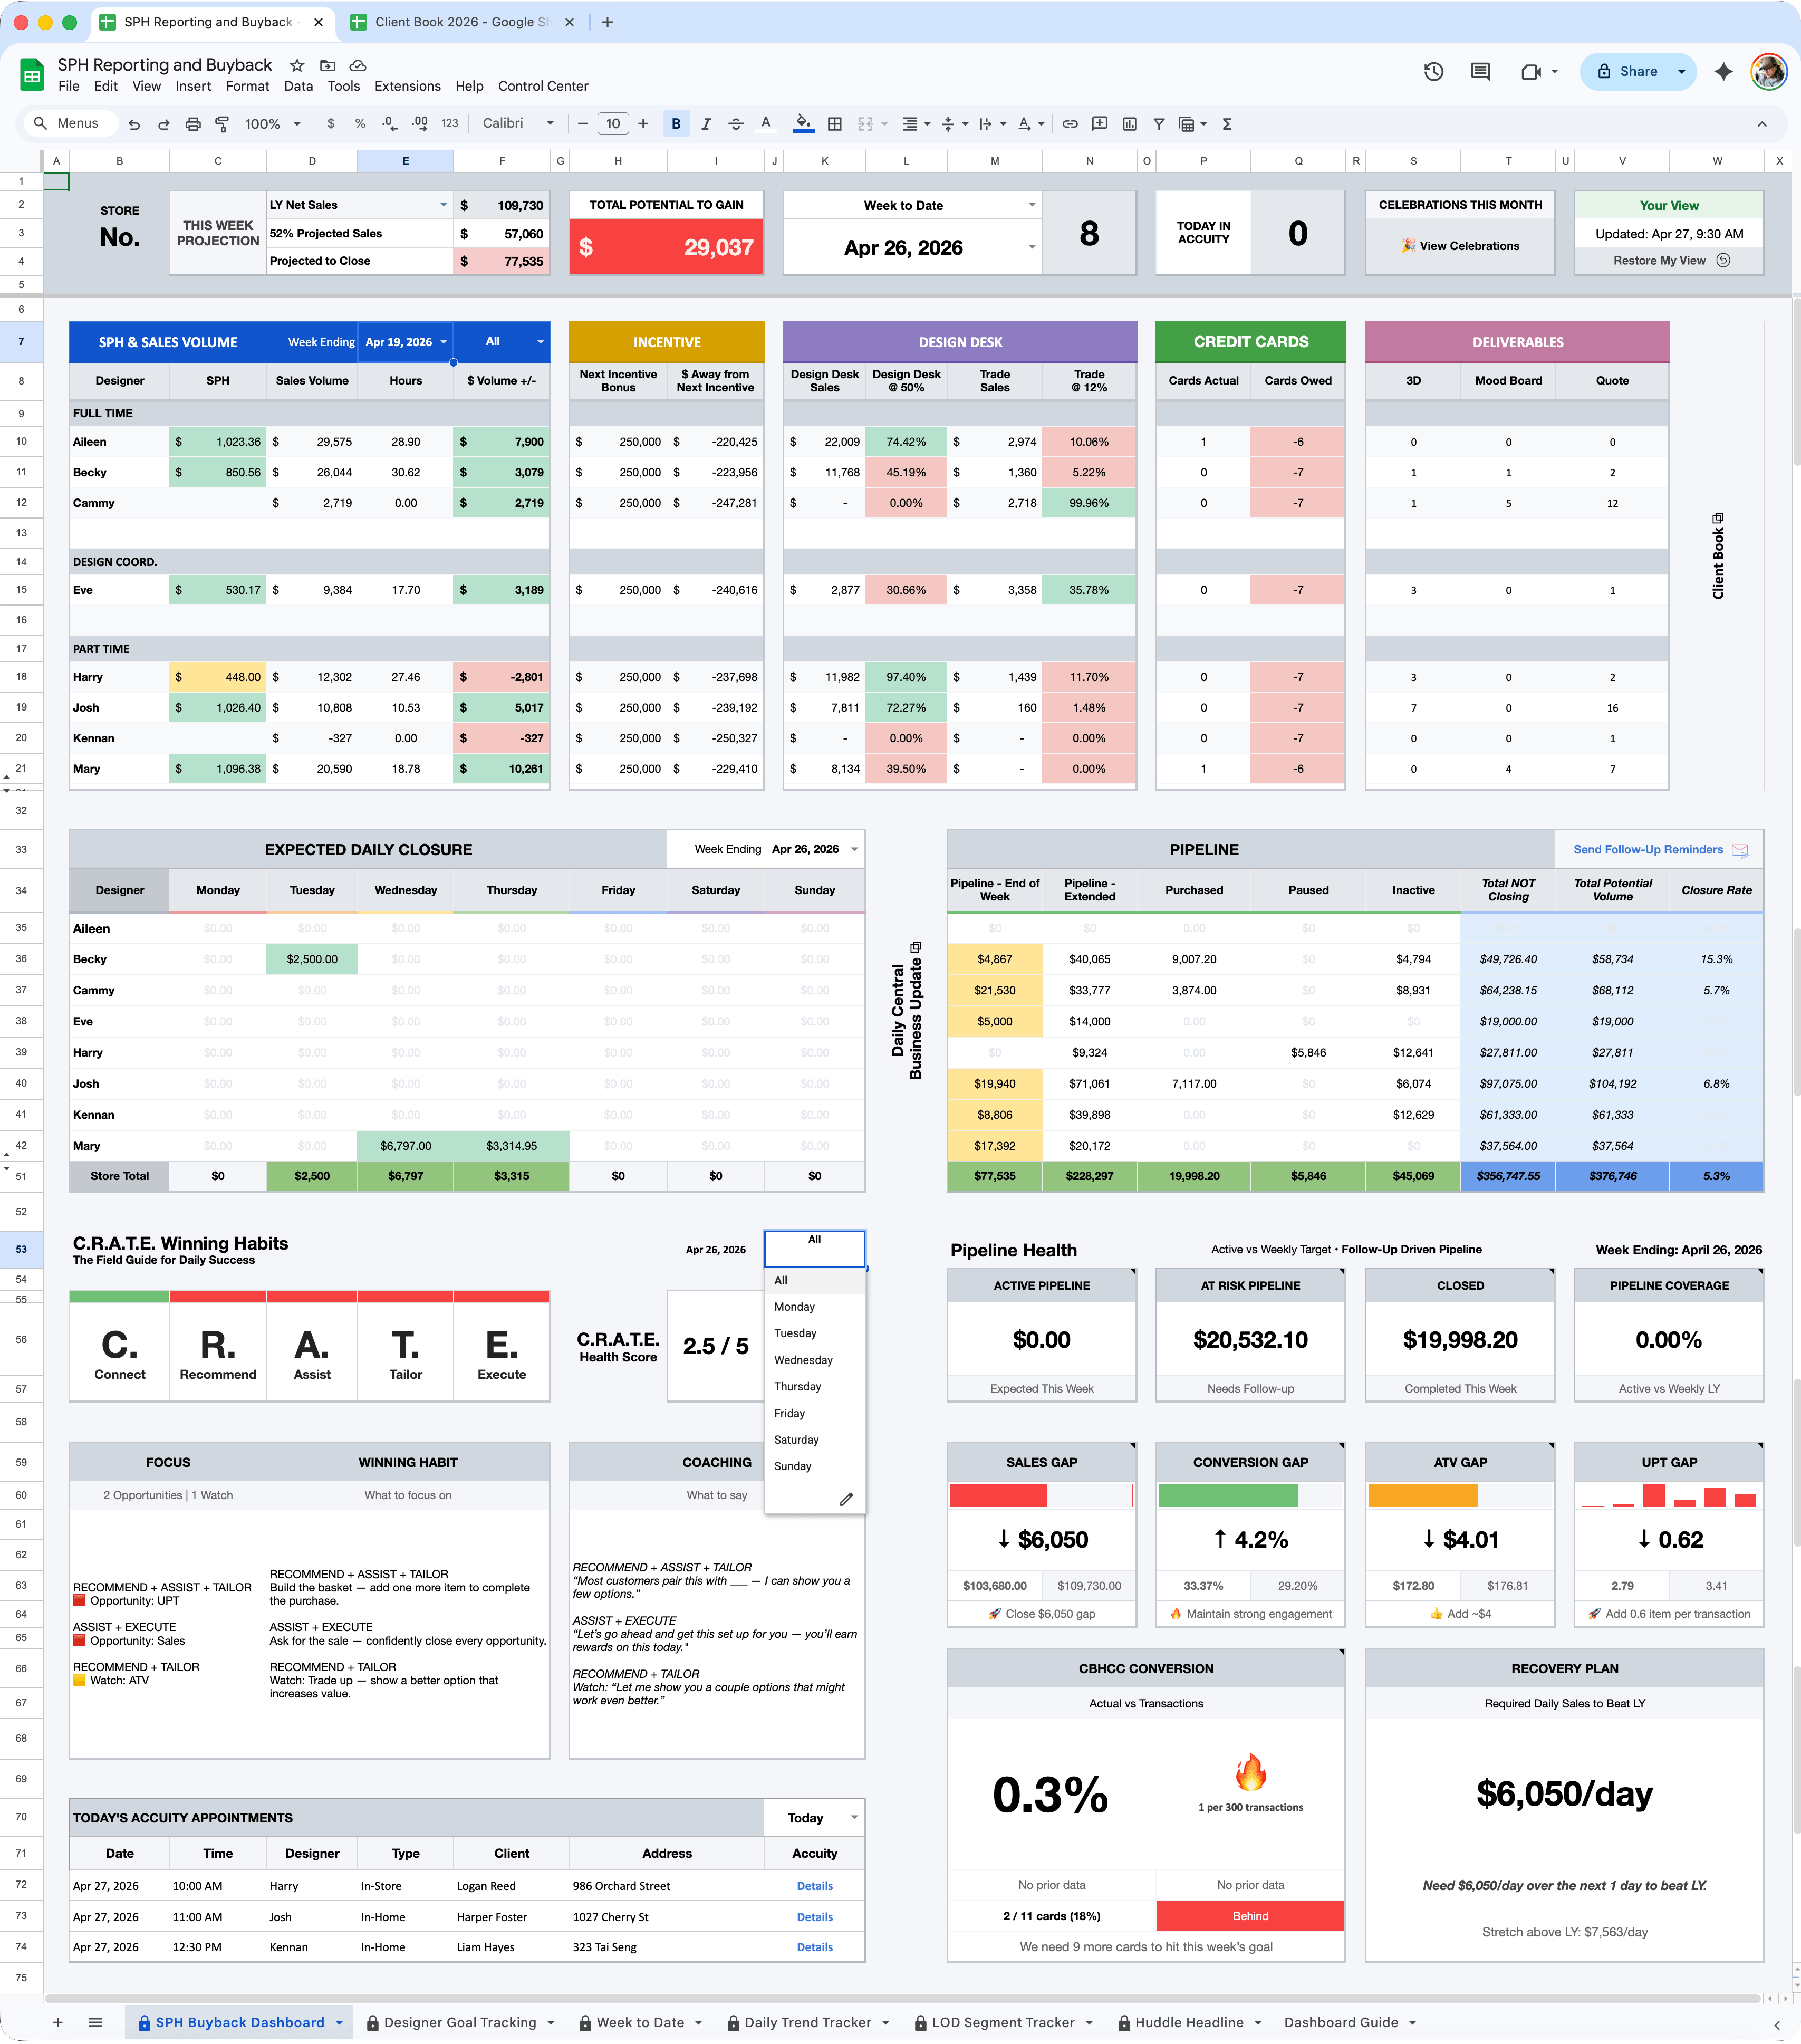This screenshot has height=2044, width=1801.
Task: Select Wednesday from the day list
Action: (803, 1360)
